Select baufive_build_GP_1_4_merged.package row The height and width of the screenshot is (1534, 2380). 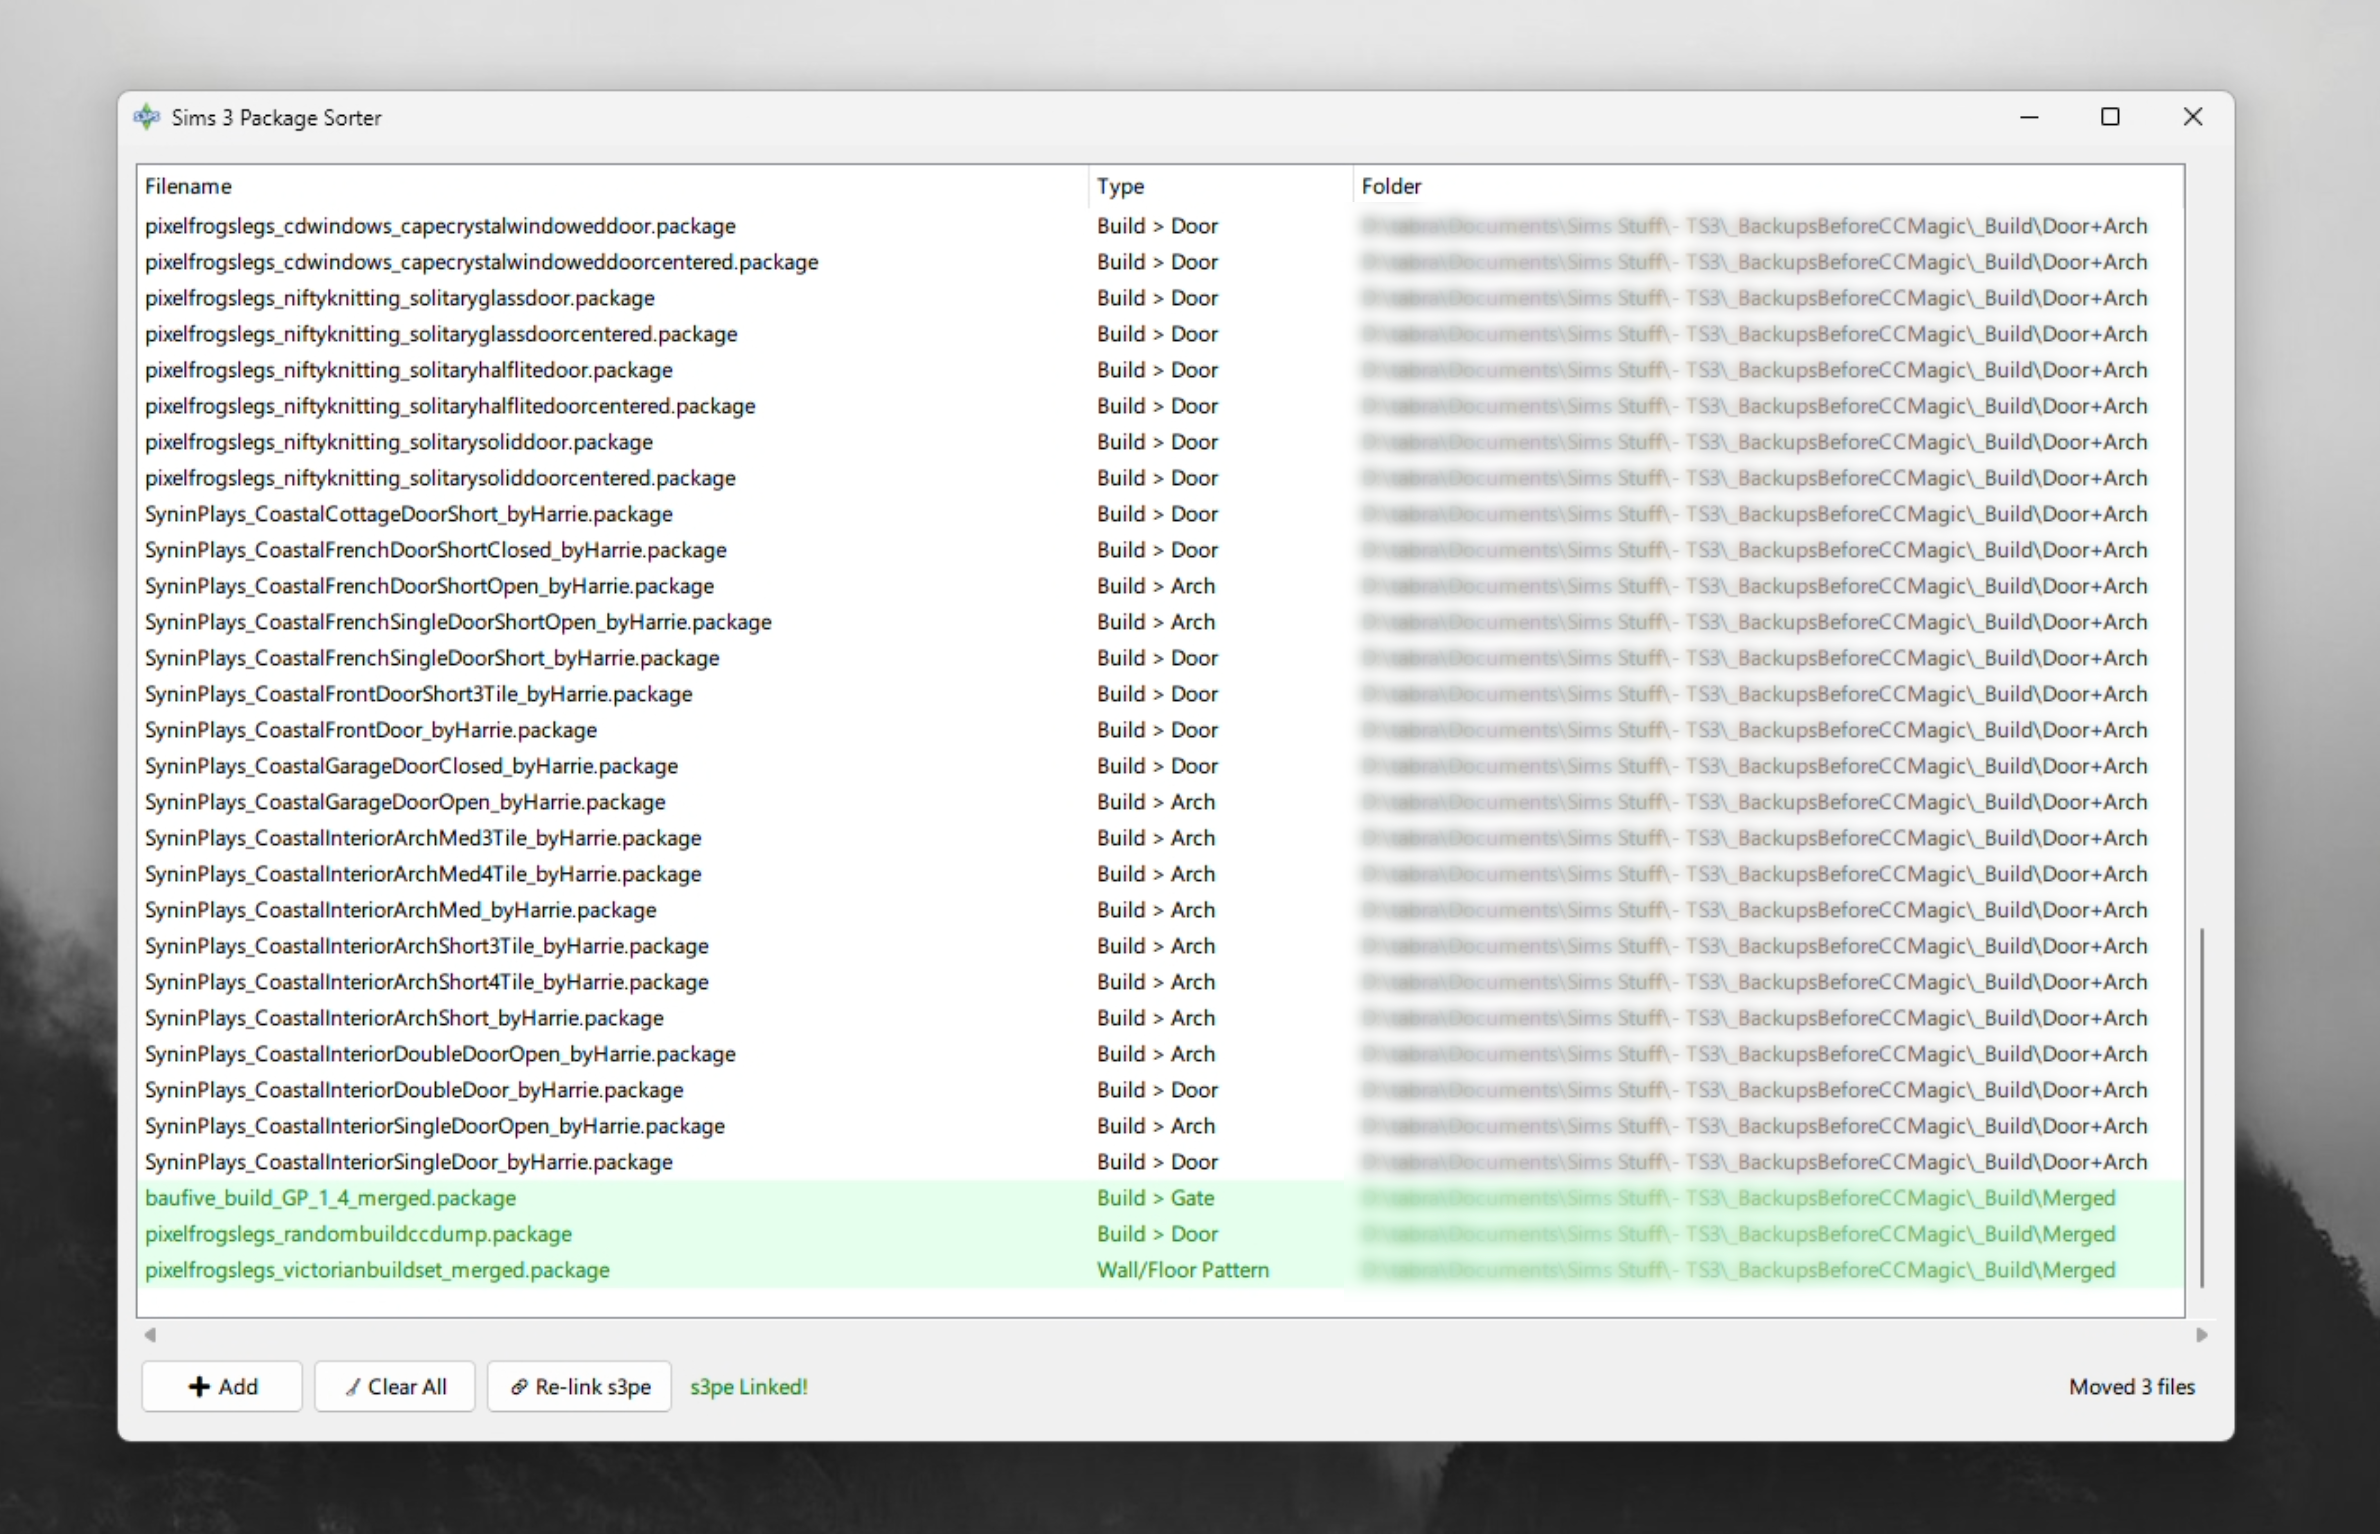pyautogui.click(x=330, y=1197)
